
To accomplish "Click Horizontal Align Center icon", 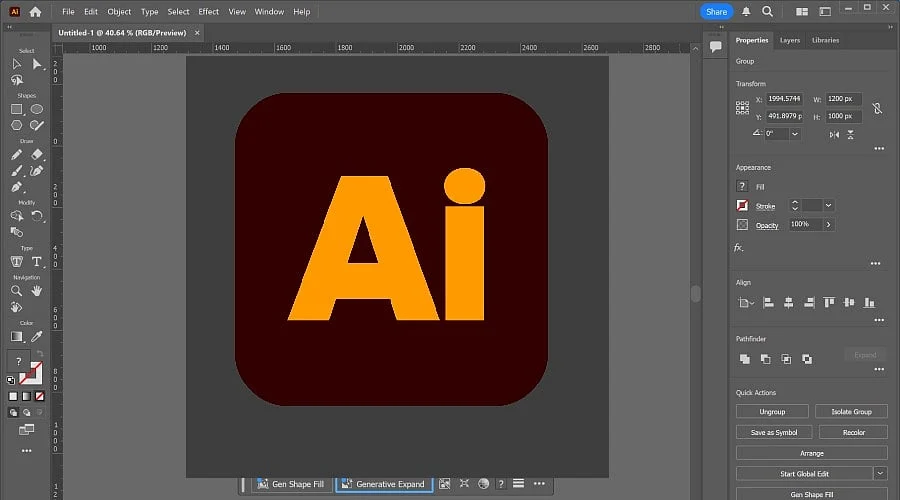I will coord(789,303).
